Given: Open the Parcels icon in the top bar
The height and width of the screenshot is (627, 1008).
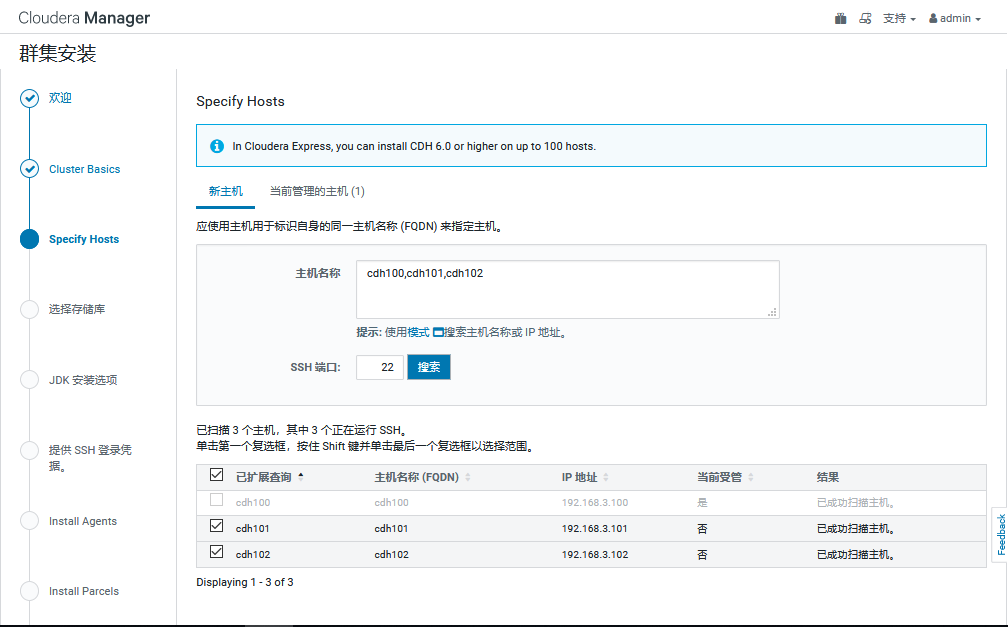Looking at the screenshot, I should click(x=840, y=17).
